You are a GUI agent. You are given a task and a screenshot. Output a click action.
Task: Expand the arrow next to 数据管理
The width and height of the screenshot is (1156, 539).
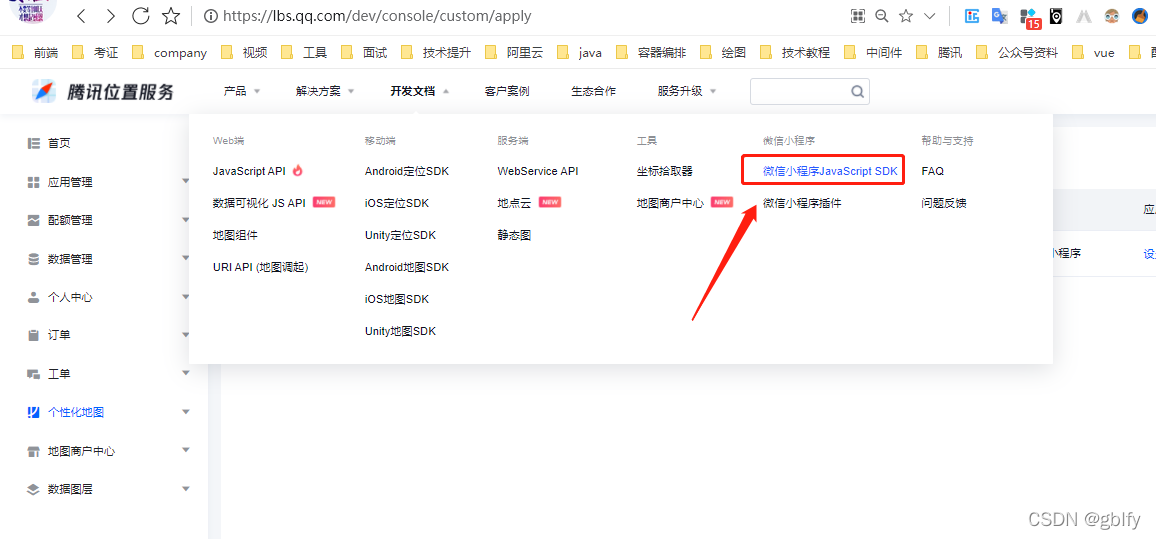point(186,257)
